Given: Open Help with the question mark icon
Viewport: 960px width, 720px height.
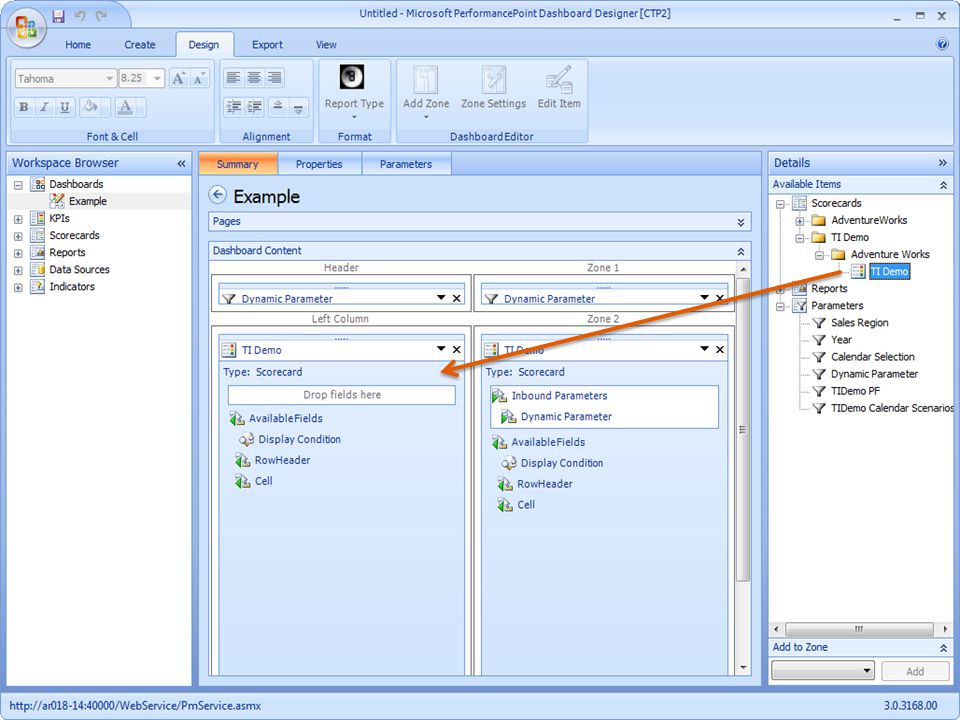Looking at the screenshot, I should pyautogui.click(x=942, y=44).
